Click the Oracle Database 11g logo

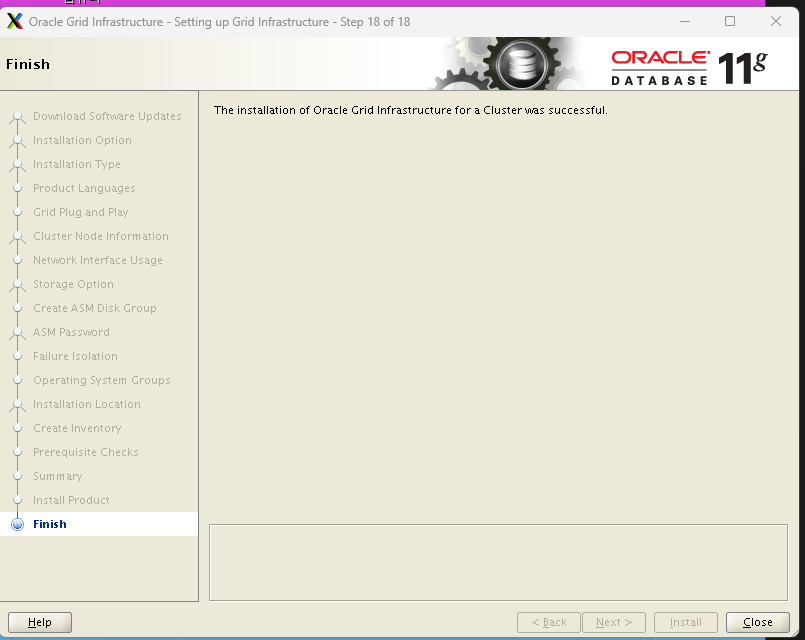point(689,67)
